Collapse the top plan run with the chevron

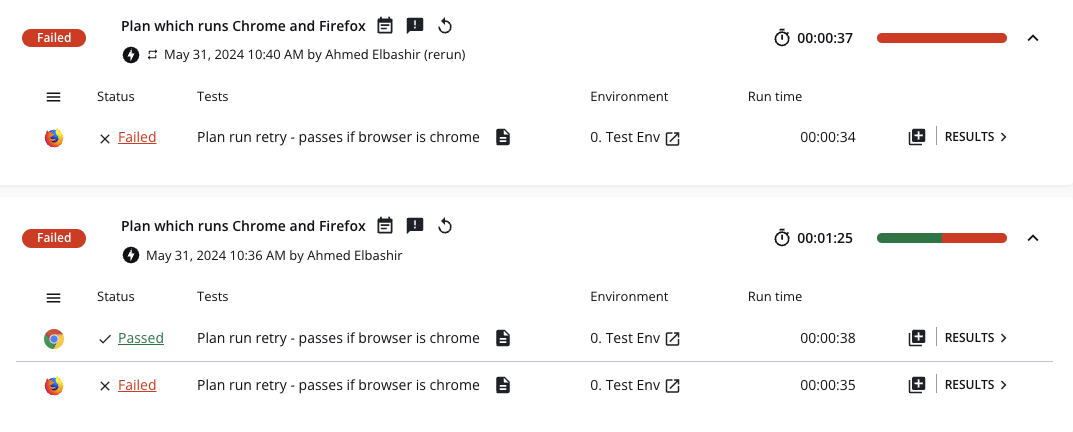pos(1033,38)
